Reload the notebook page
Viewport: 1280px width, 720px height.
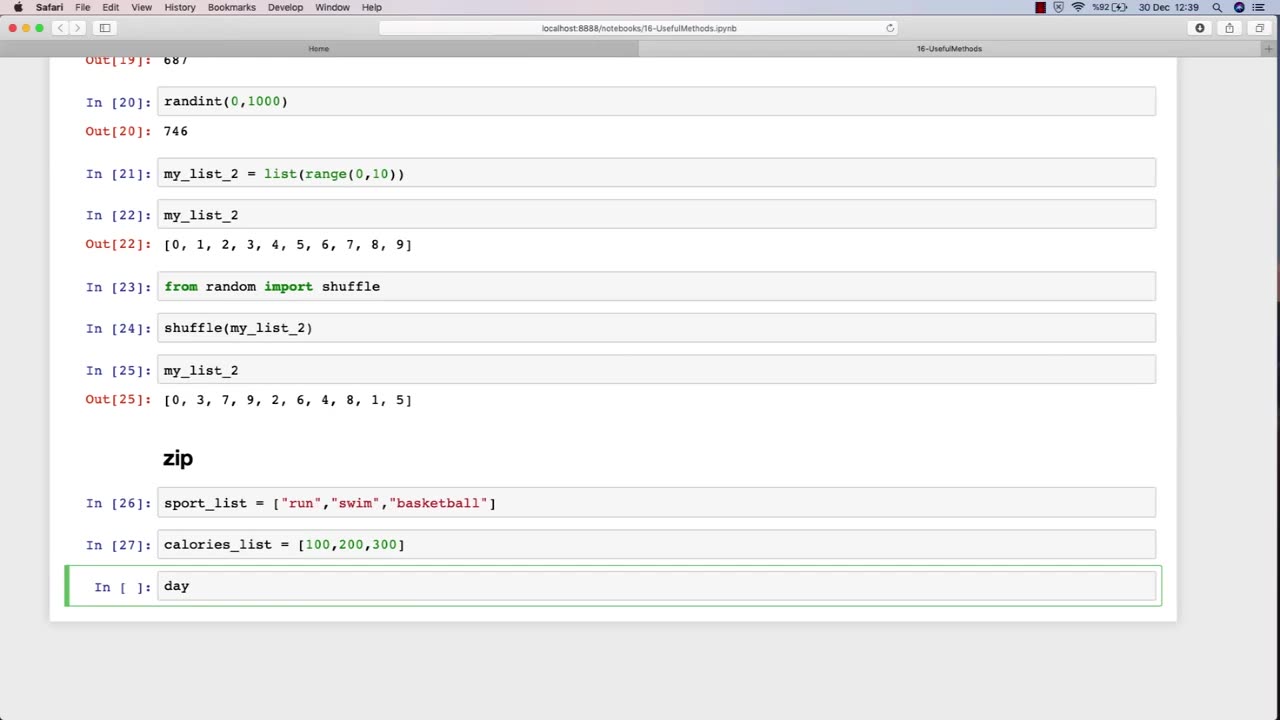click(890, 28)
